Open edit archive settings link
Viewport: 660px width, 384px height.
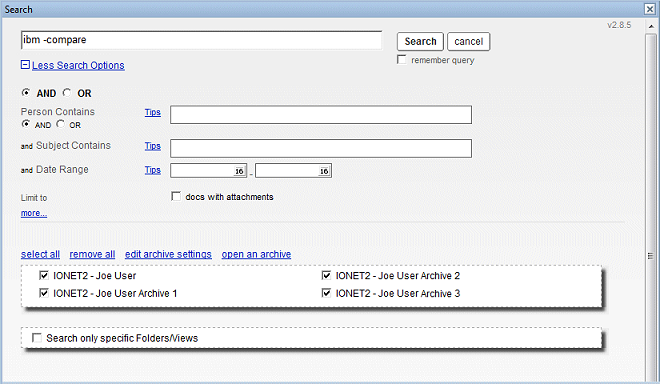tap(168, 254)
